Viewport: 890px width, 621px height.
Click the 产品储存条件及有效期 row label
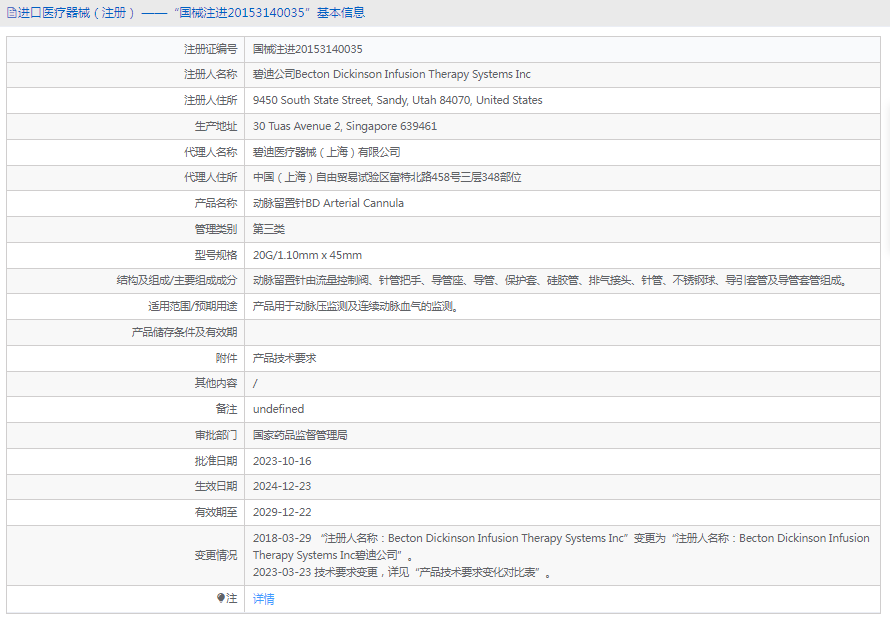(184, 332)
